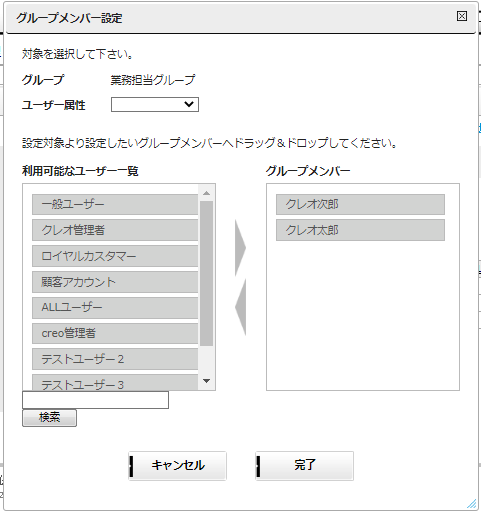
Task: Choose creo管理者 in available users
Action: [x=115, y=333]
